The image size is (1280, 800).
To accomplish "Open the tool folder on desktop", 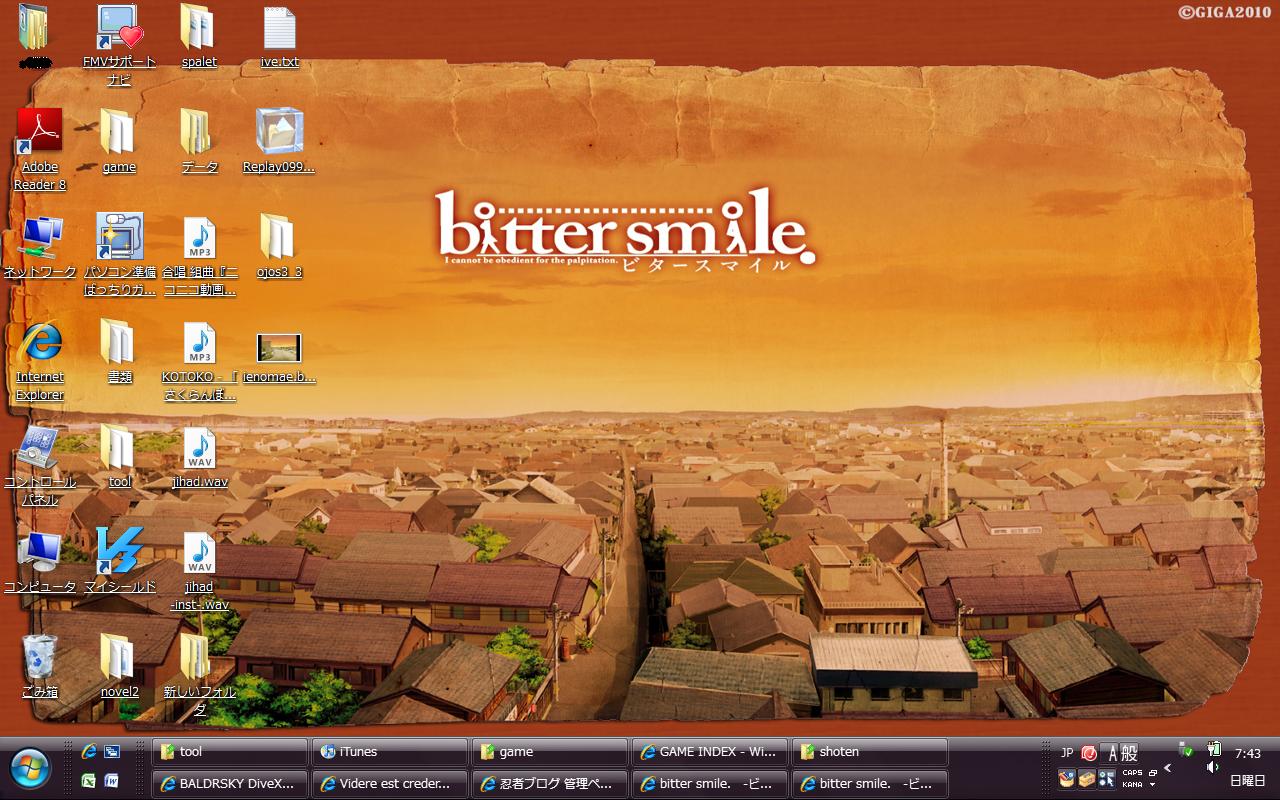I will (x=119, y=457).
